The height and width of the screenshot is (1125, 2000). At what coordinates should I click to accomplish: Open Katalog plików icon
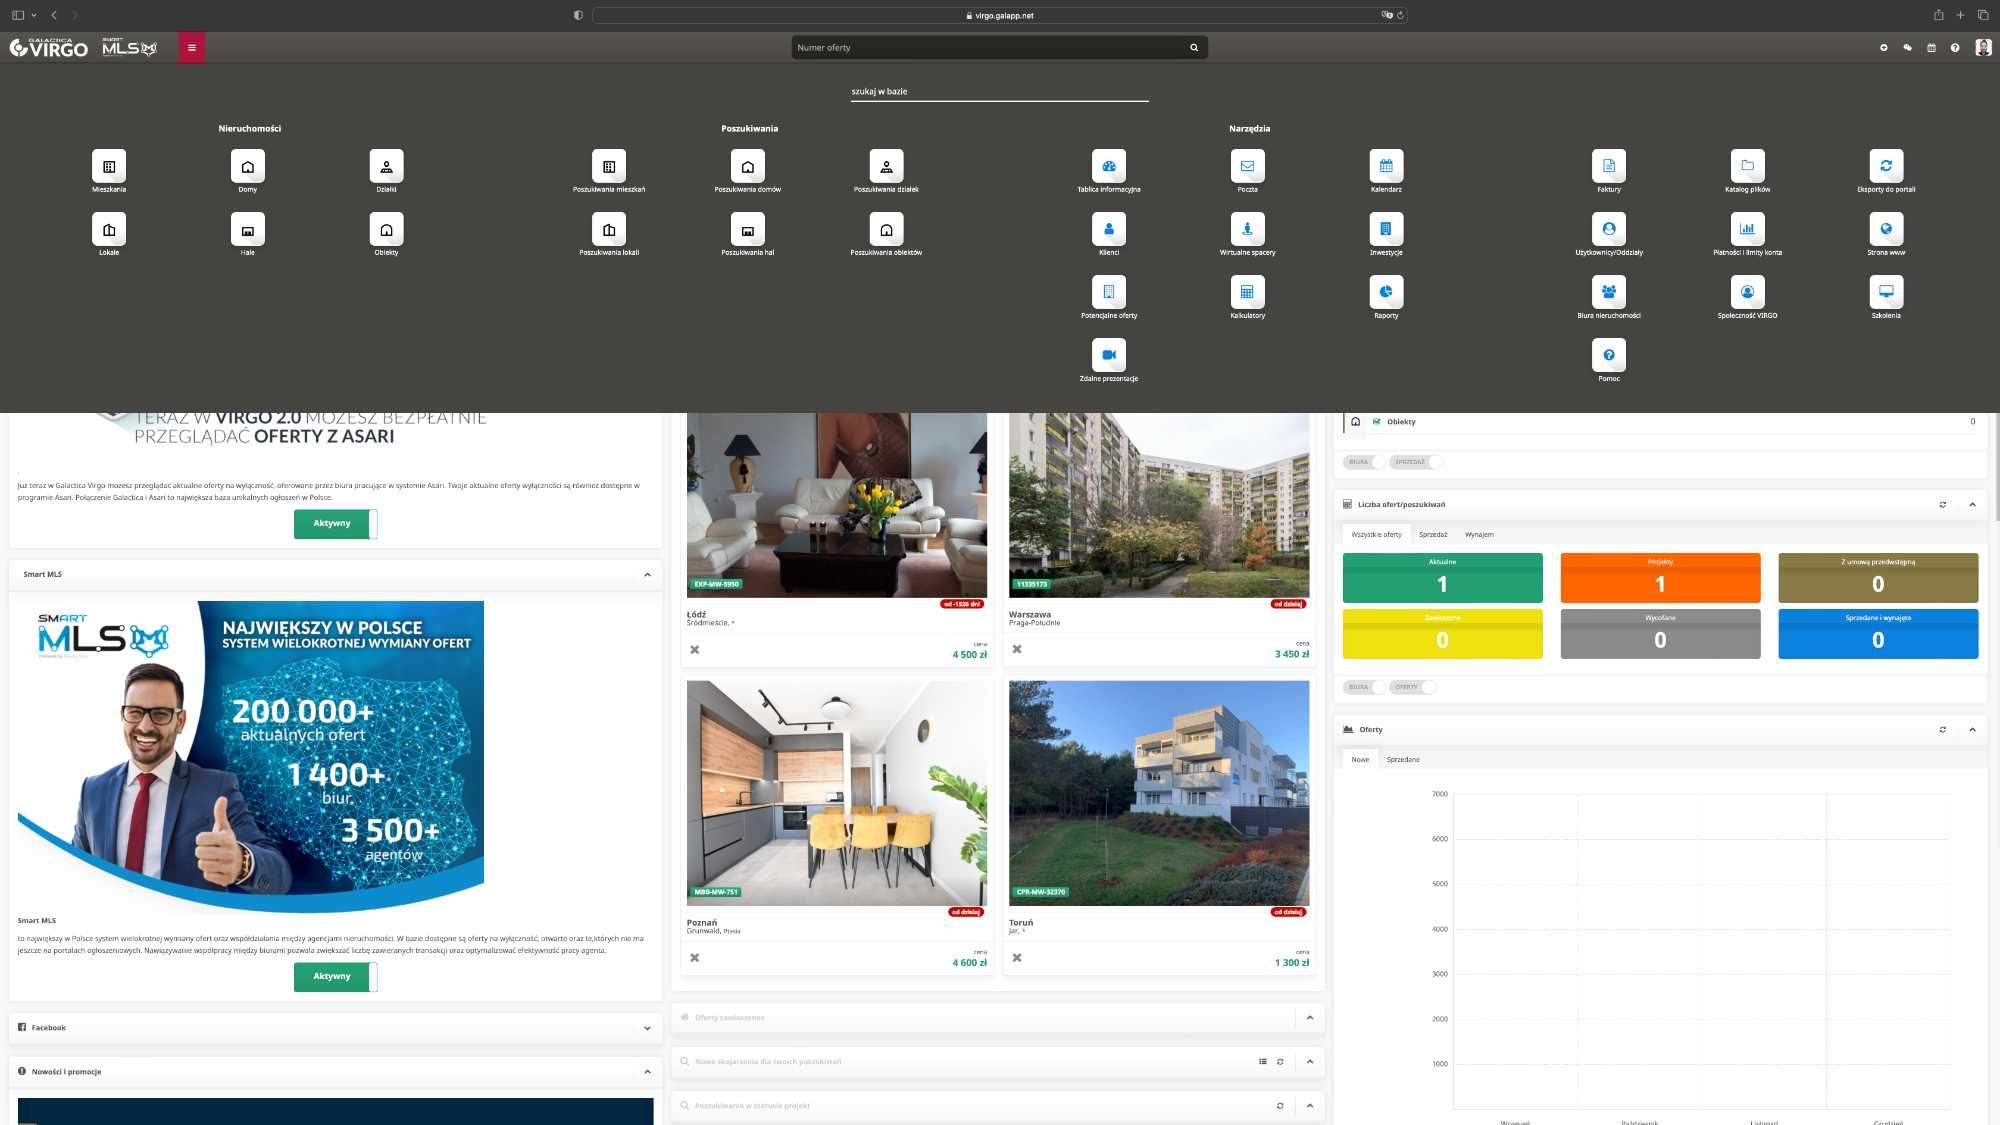1747,166
